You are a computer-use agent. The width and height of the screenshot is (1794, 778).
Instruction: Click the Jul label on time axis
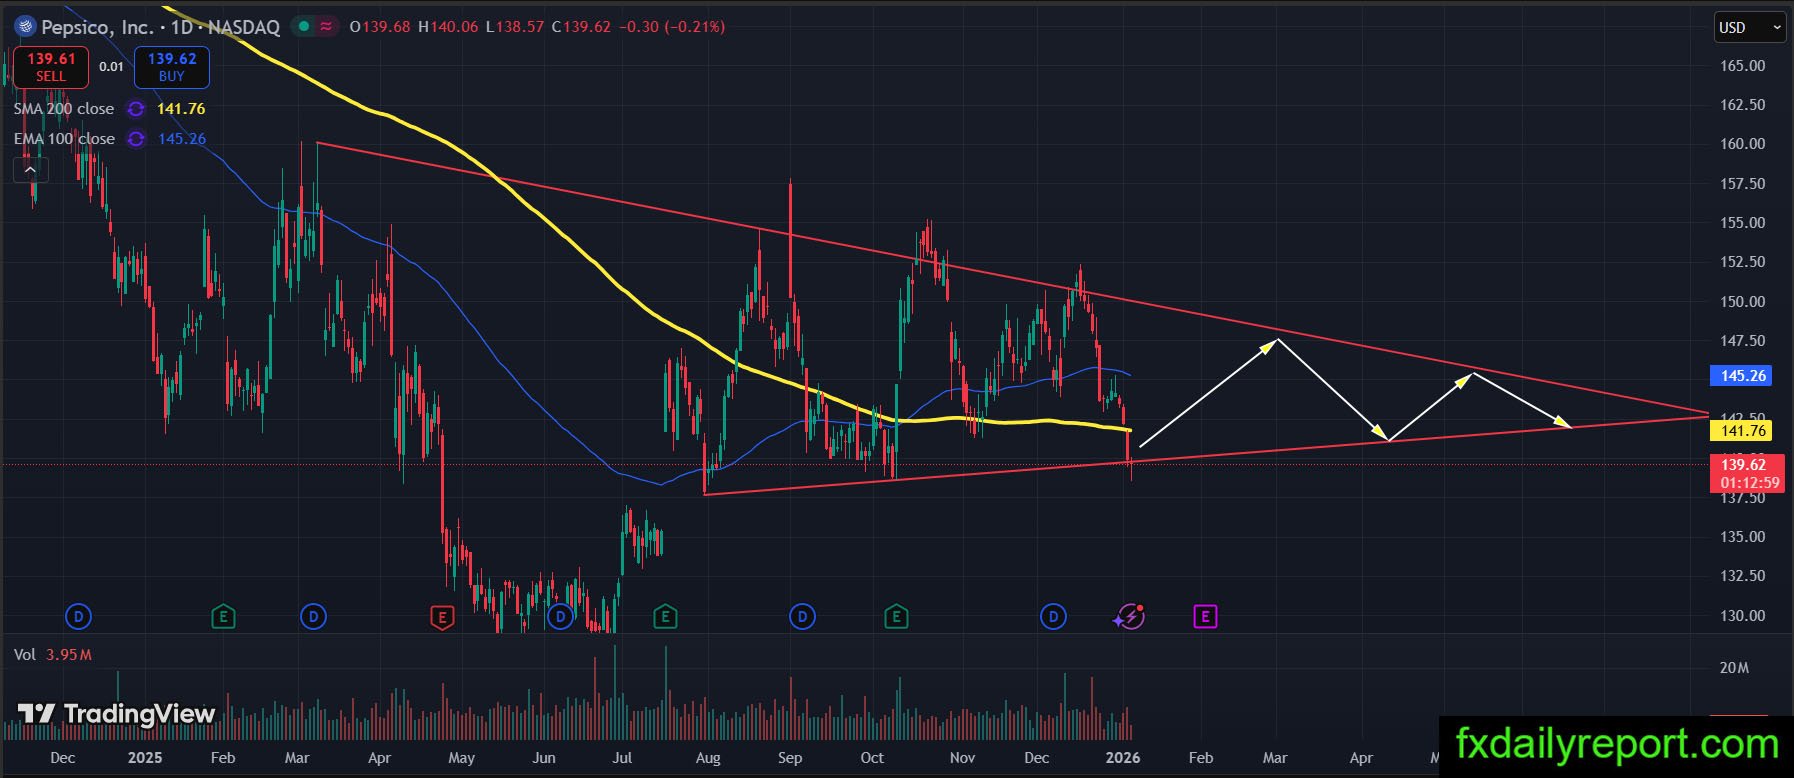(622, 758)
